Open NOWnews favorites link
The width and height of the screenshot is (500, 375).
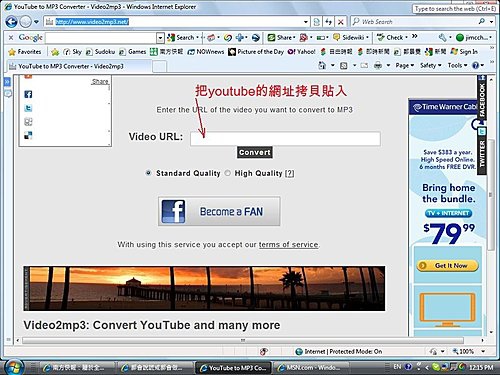[206, 52]
